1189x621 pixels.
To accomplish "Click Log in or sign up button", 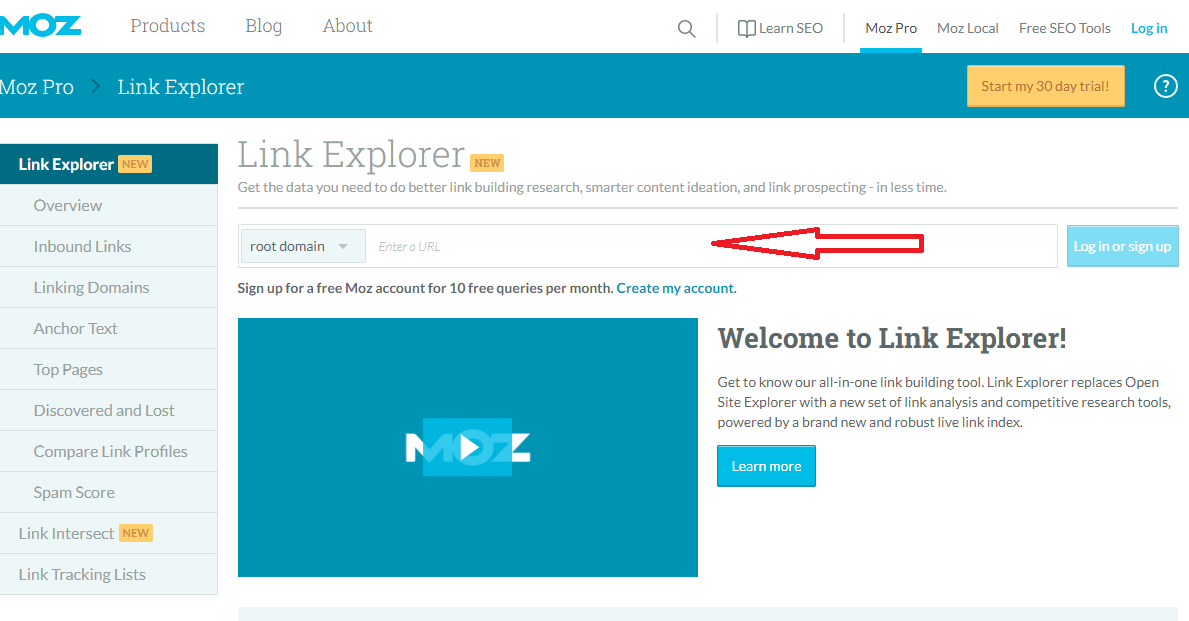I will click(1122, 246).
